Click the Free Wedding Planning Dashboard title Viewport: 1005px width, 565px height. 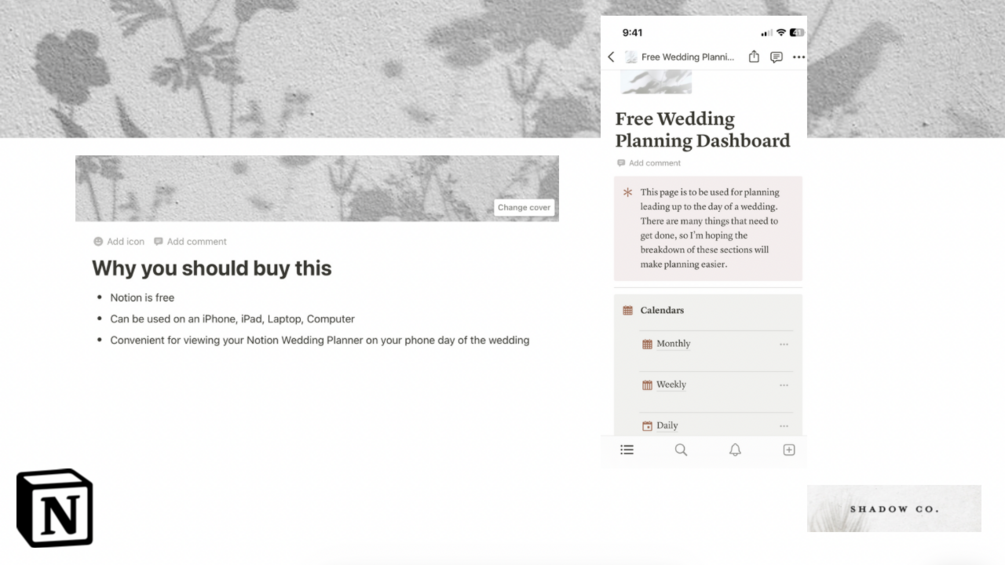click(702, 129)
